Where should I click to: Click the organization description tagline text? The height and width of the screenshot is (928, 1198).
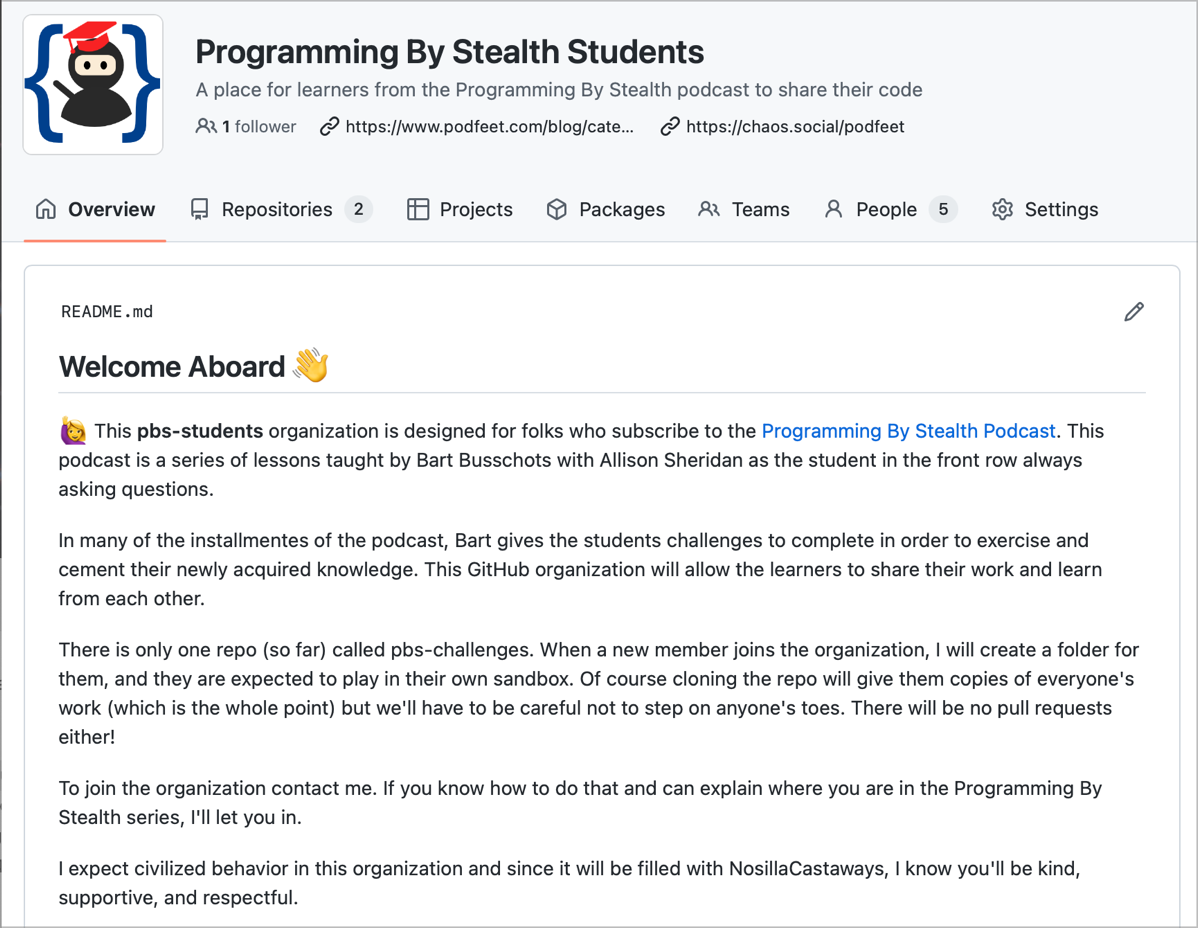(x=559, y=89)
